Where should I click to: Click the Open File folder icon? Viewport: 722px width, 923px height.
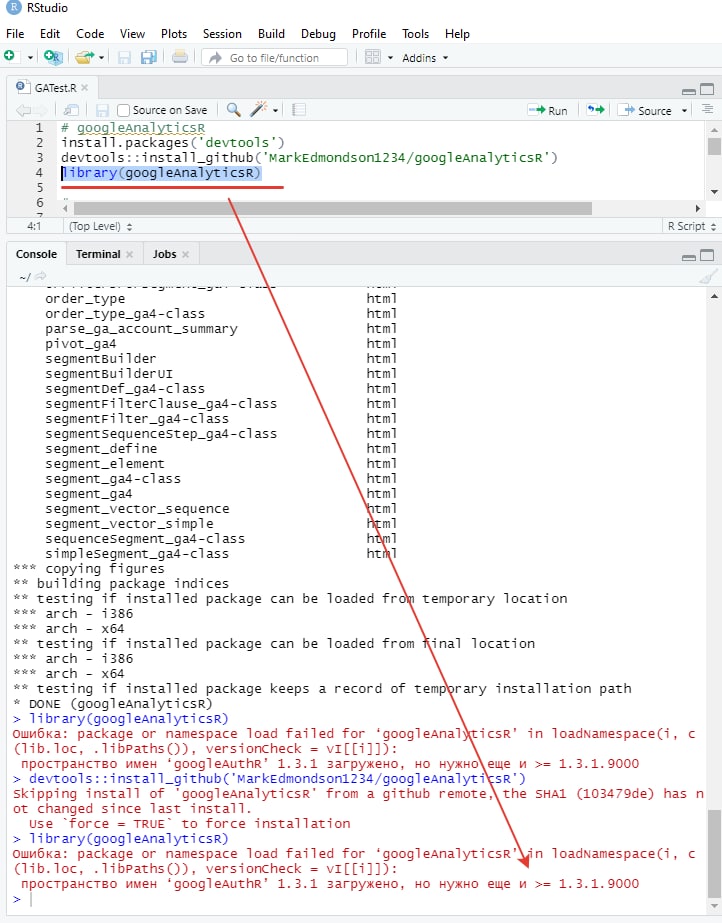point(84,57)
